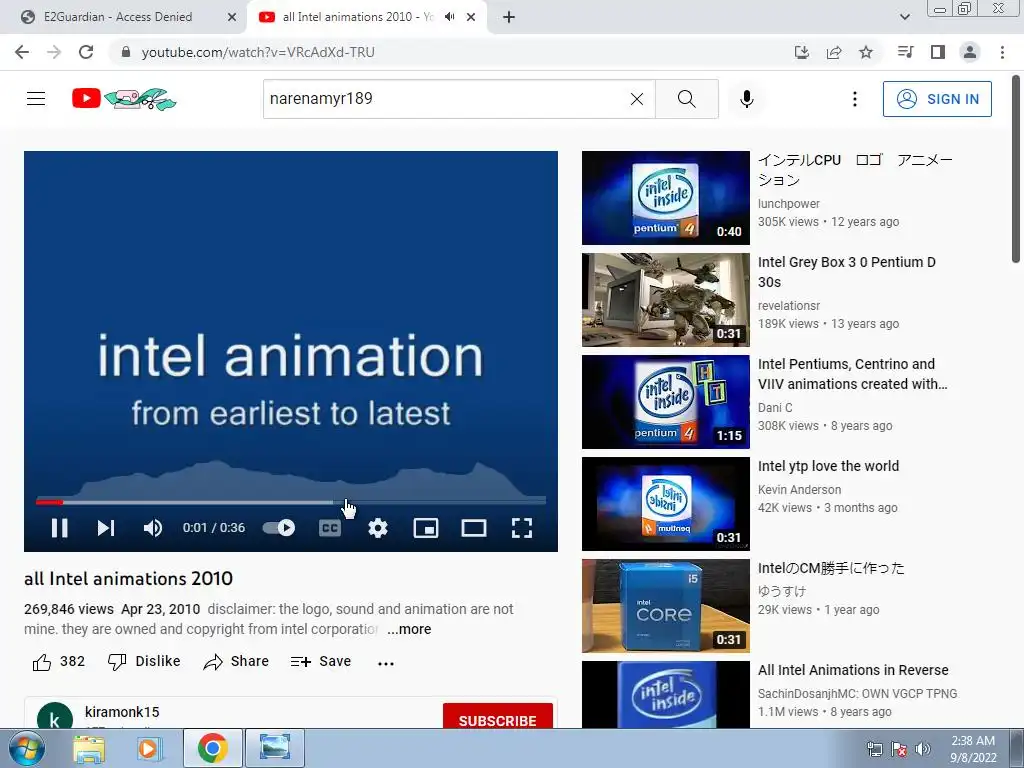Go back to previous page
The height and width of the screenshot is (768, 1024).
22,52
